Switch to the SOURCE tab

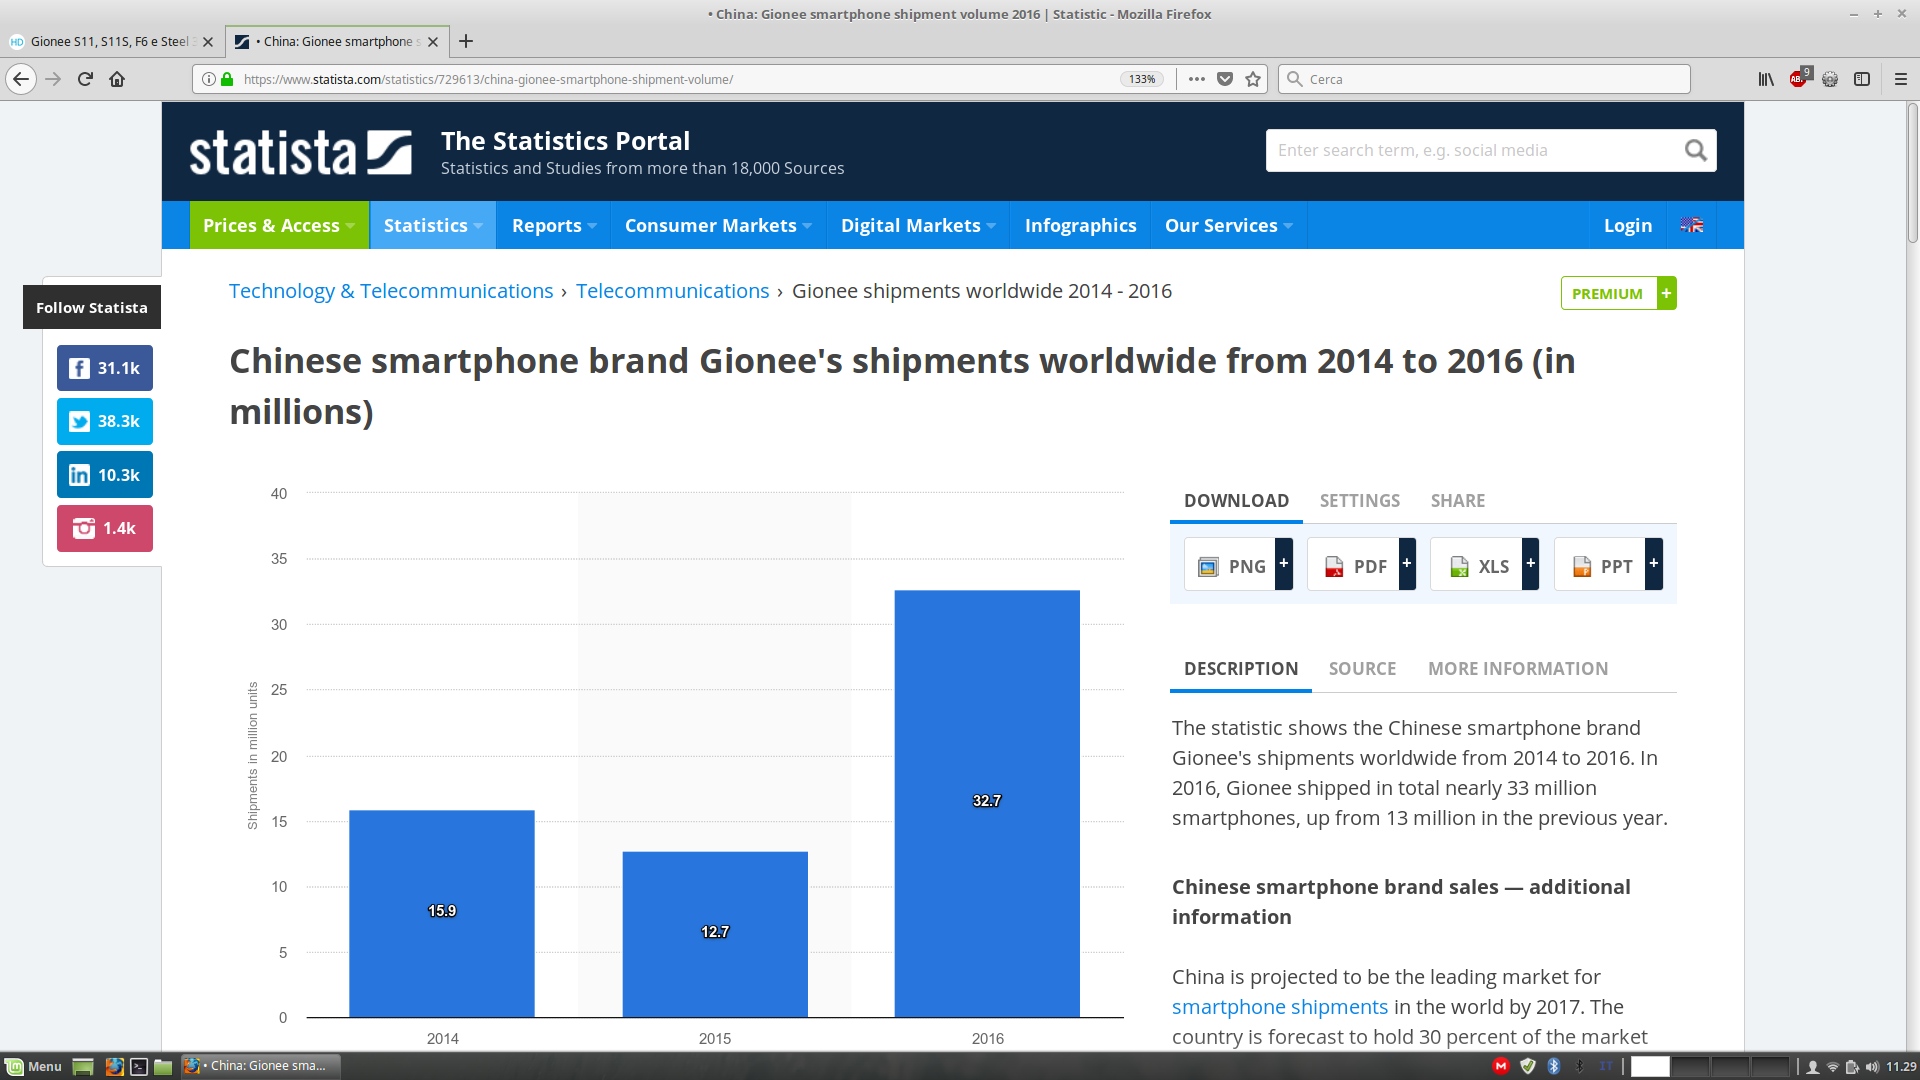point(1362,669)
